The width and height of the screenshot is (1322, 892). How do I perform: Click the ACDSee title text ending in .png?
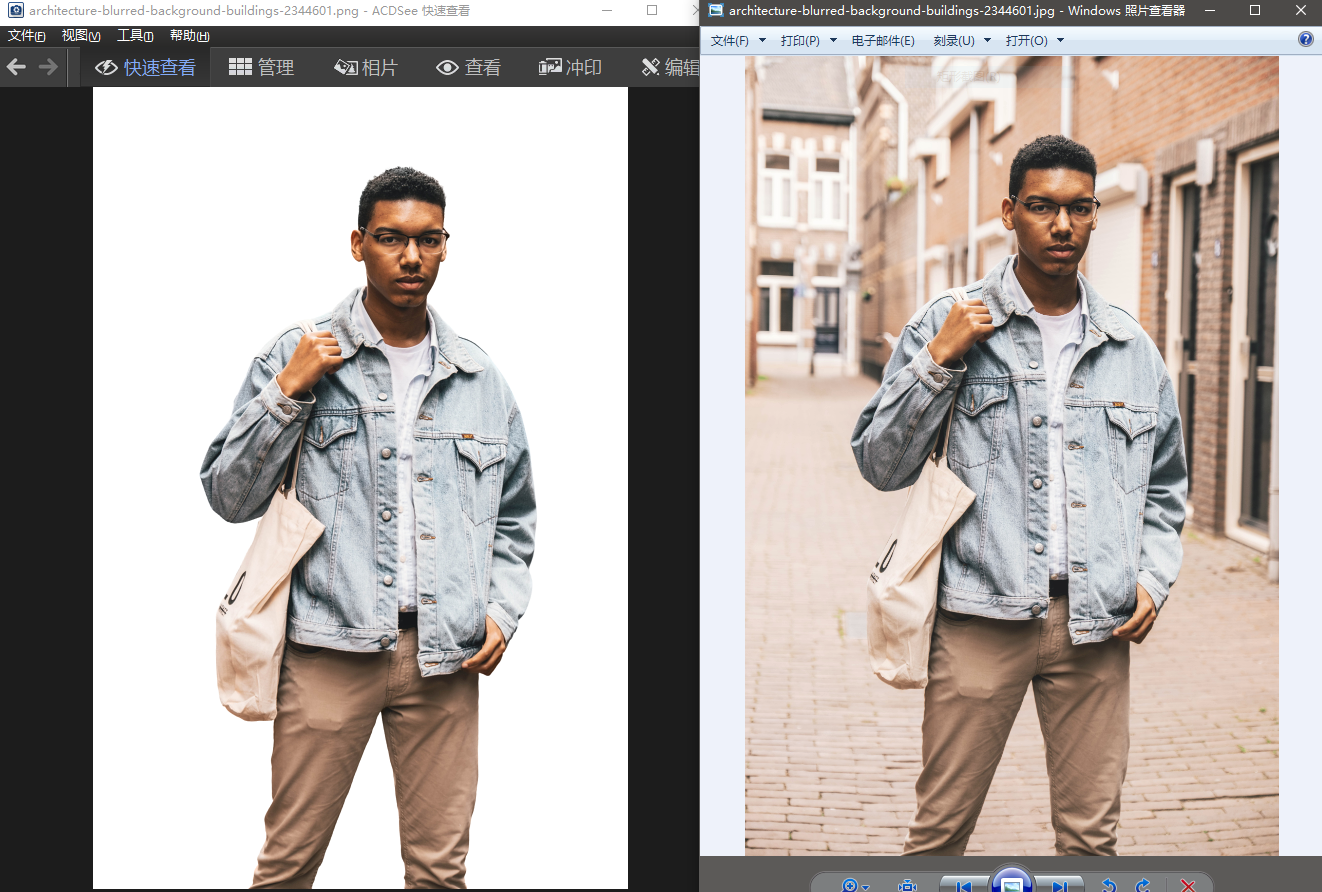(194, 11)
